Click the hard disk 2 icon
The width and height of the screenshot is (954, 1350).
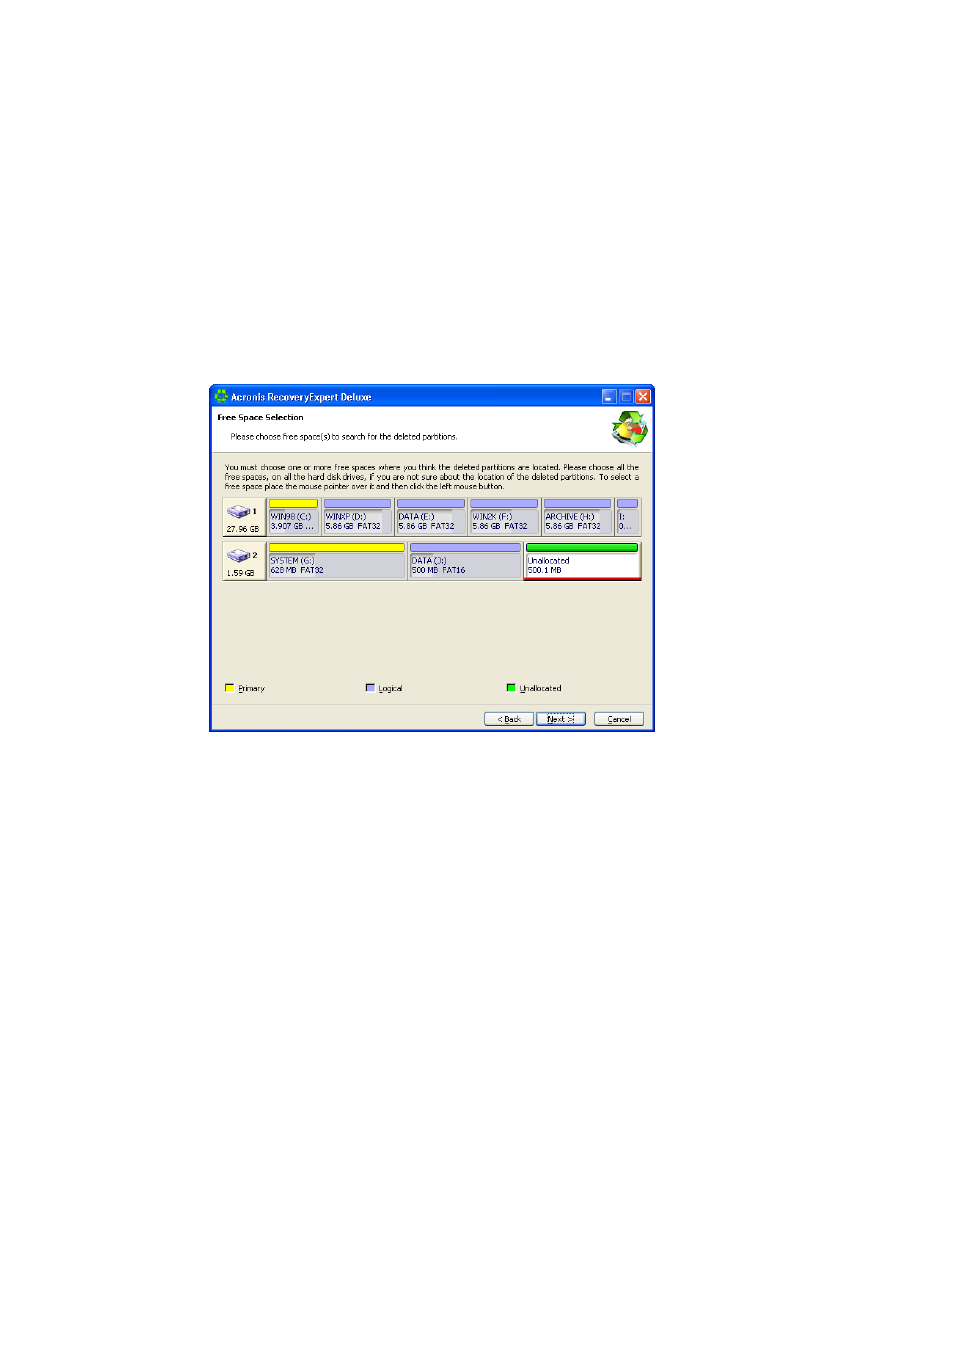(238, 555)
